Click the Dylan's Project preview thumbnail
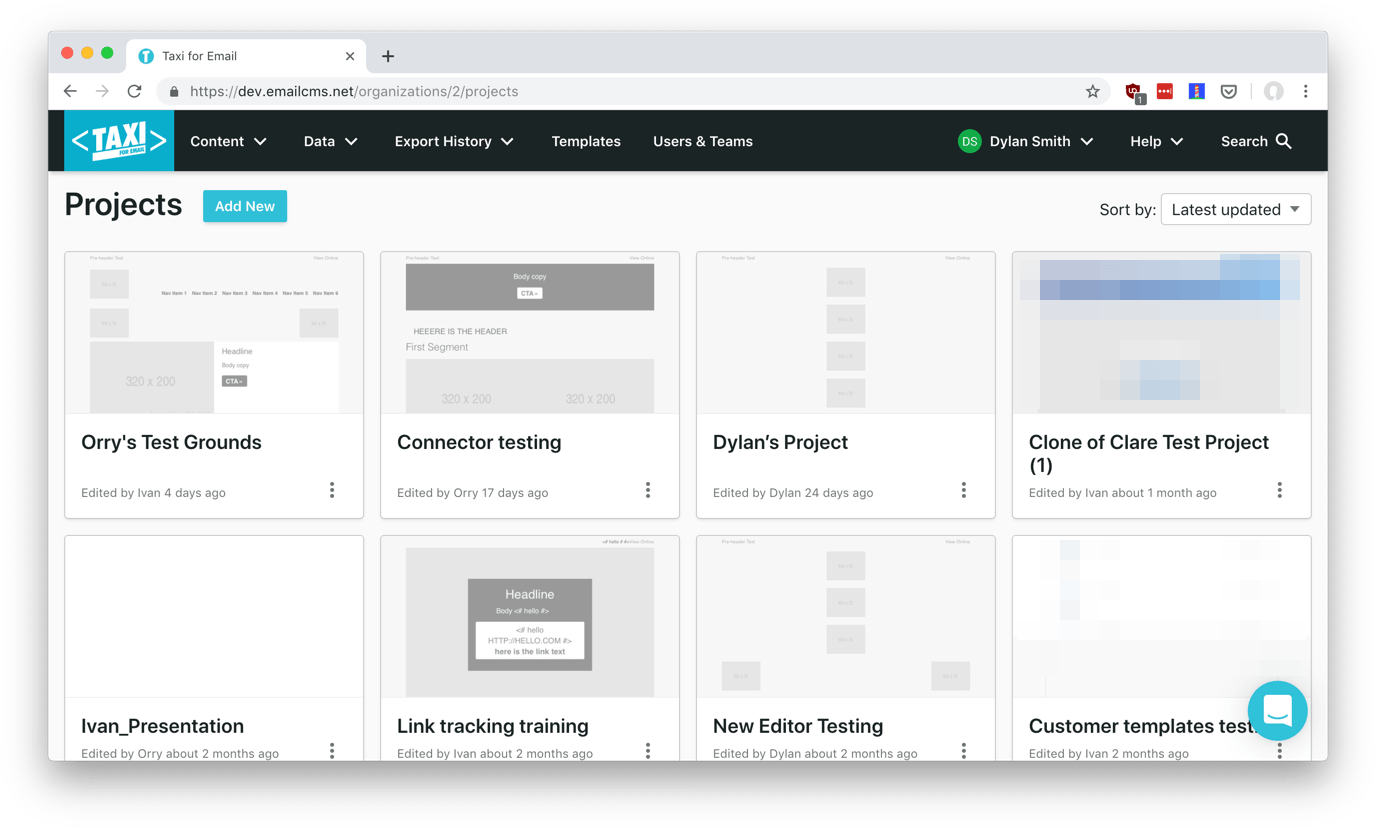Image resolution: width=1376 pixels, height=828 pixels. pyautogui.click(x=846, y=333)
